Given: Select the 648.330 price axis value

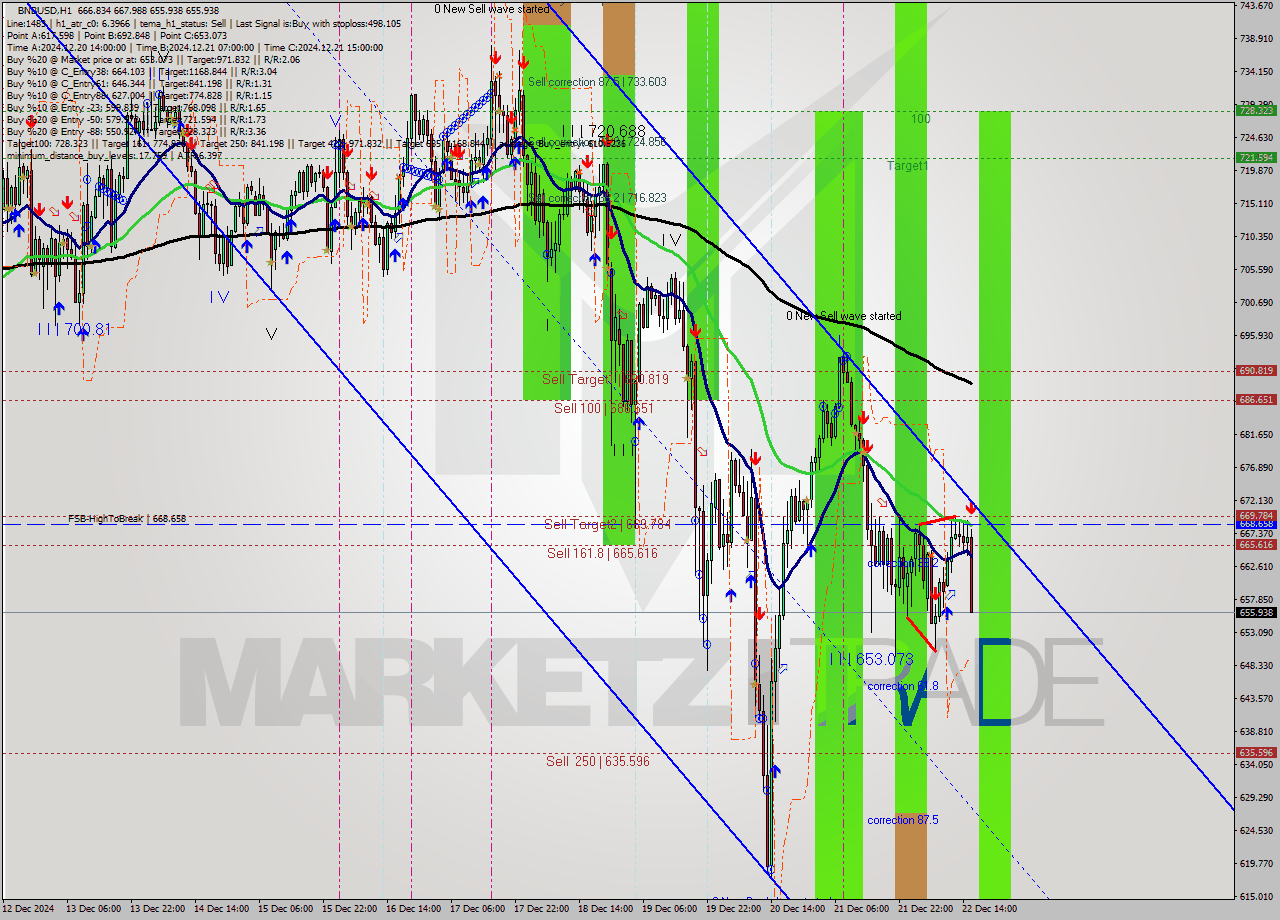Looking at the screenshot, I should point(1256,665).
